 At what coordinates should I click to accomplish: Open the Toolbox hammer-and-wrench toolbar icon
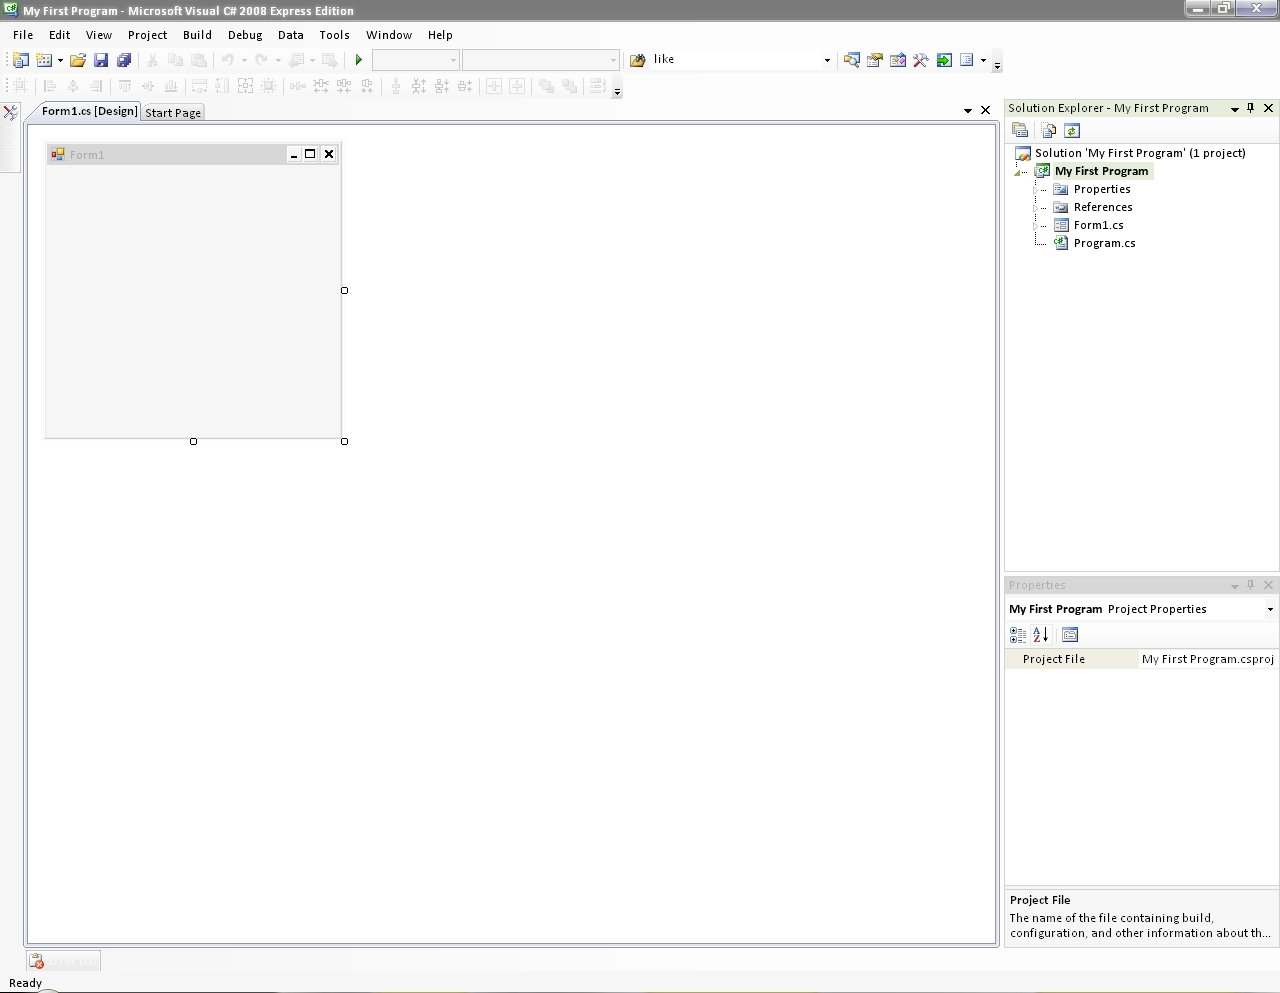[921, 60]
